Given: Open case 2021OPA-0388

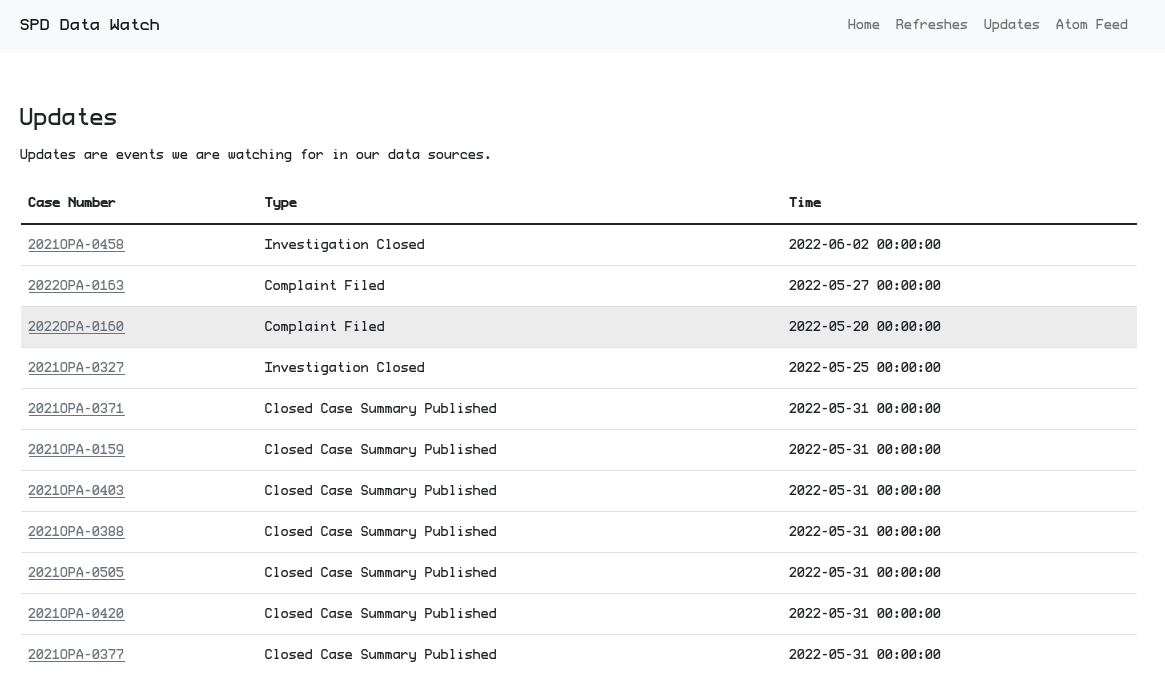Looking at the screenshot, I should click(x=76, y=531).
